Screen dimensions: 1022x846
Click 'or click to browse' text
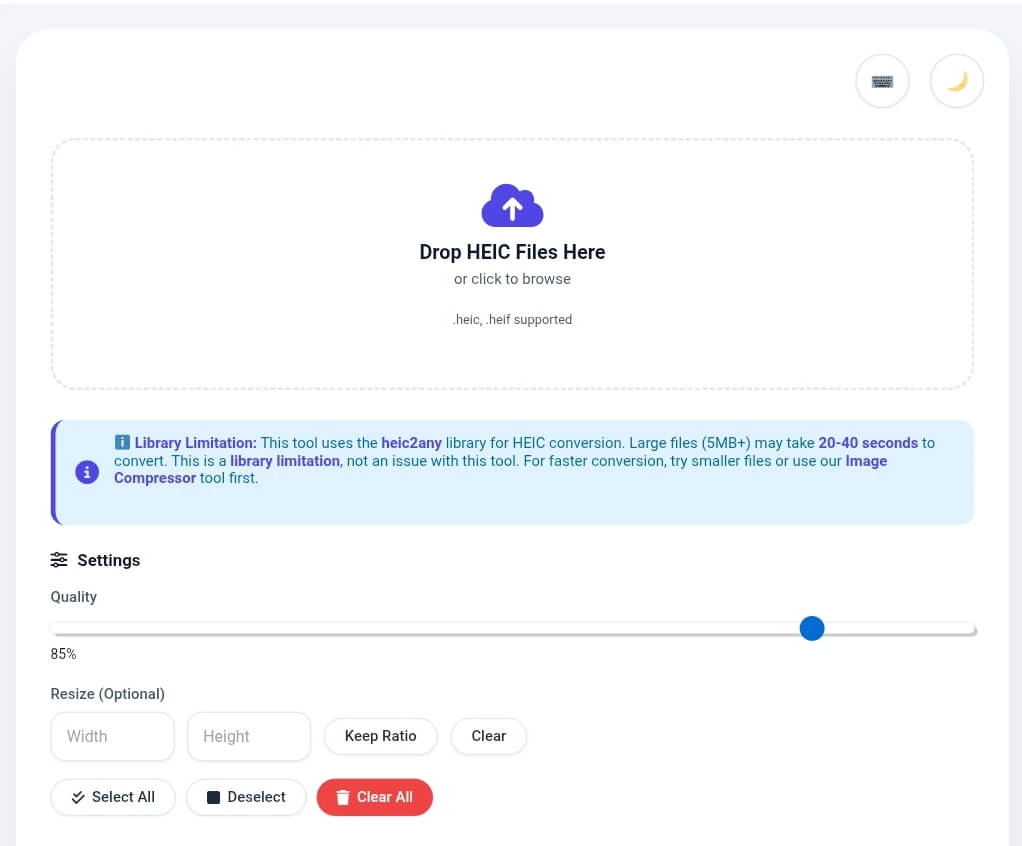[x=512, y=279]
